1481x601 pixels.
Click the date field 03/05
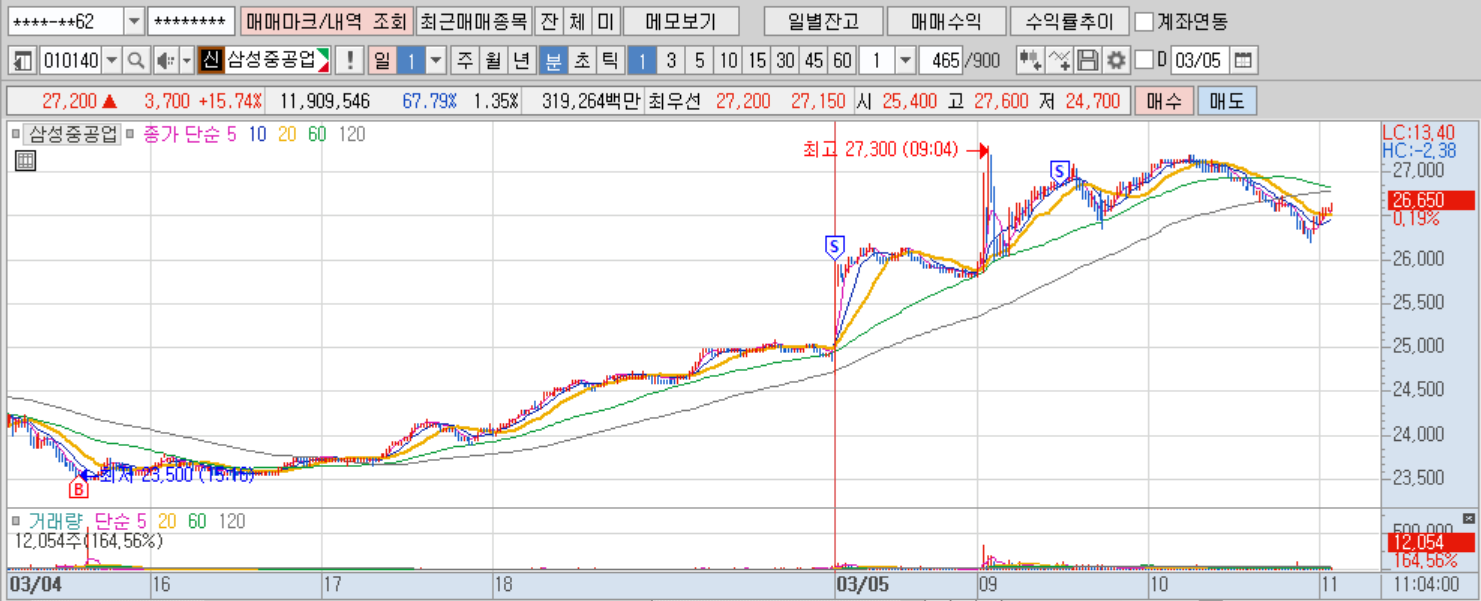click(x=1199, y=60)
